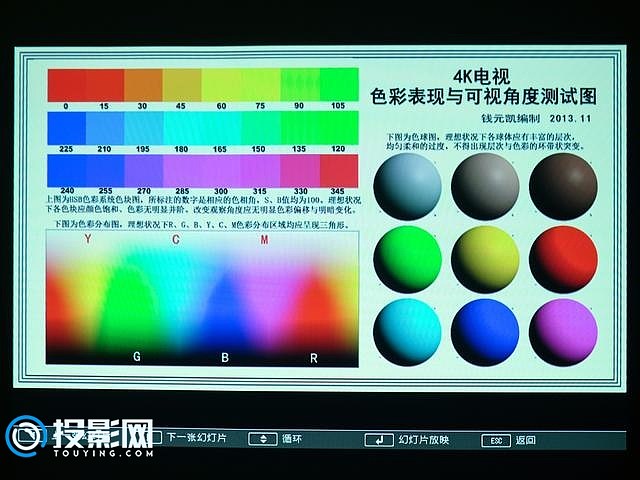
Task: Click the number label 195
Action: (142, 149)
